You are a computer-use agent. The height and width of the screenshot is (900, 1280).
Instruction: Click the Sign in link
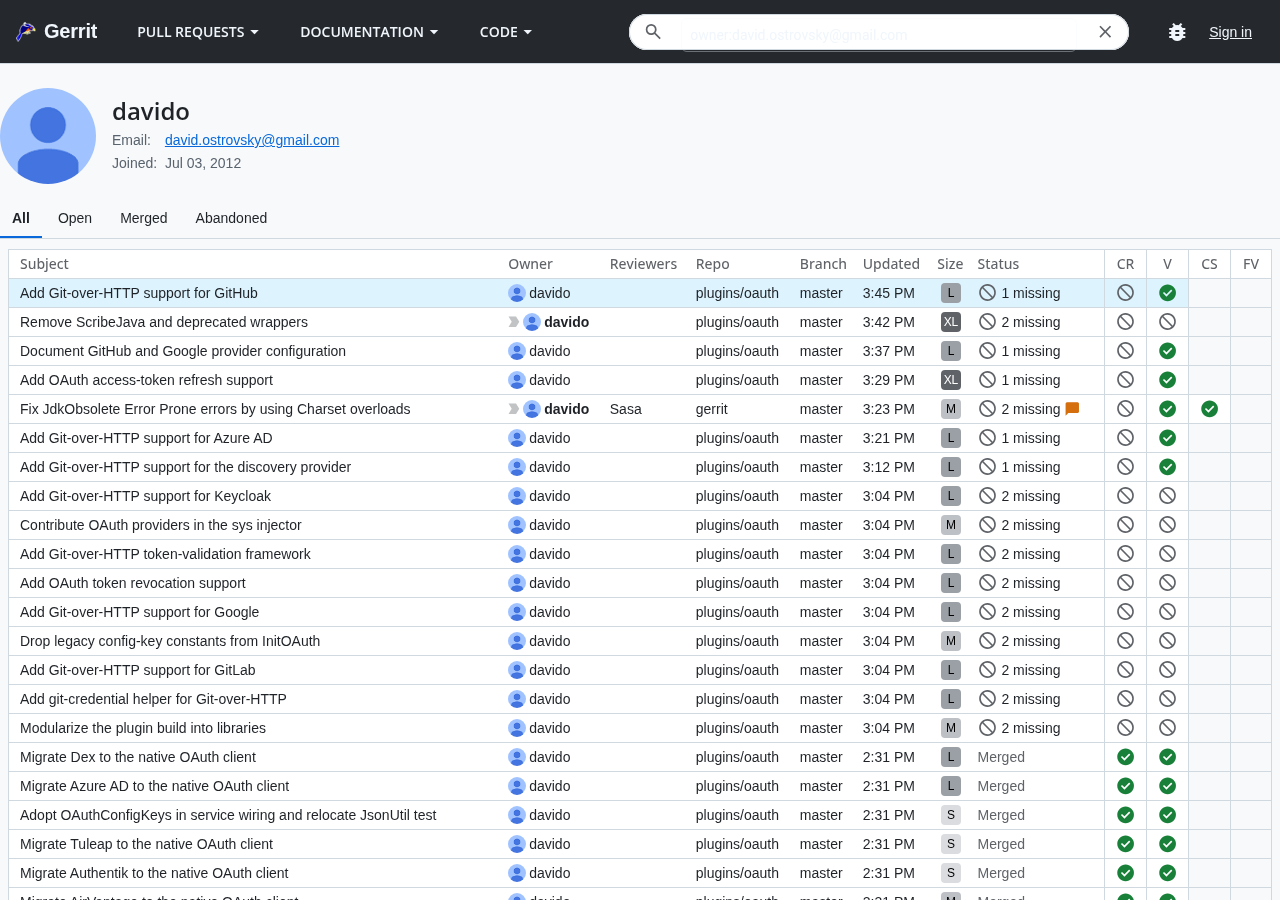pyautogui.click(x=1230, y=32)
